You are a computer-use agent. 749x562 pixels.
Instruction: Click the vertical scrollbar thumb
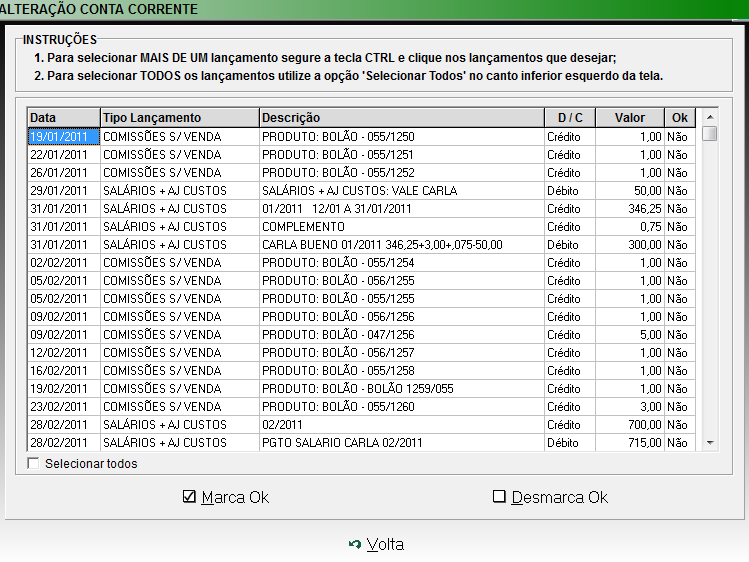pyautogui.click(x=710, y=134)
